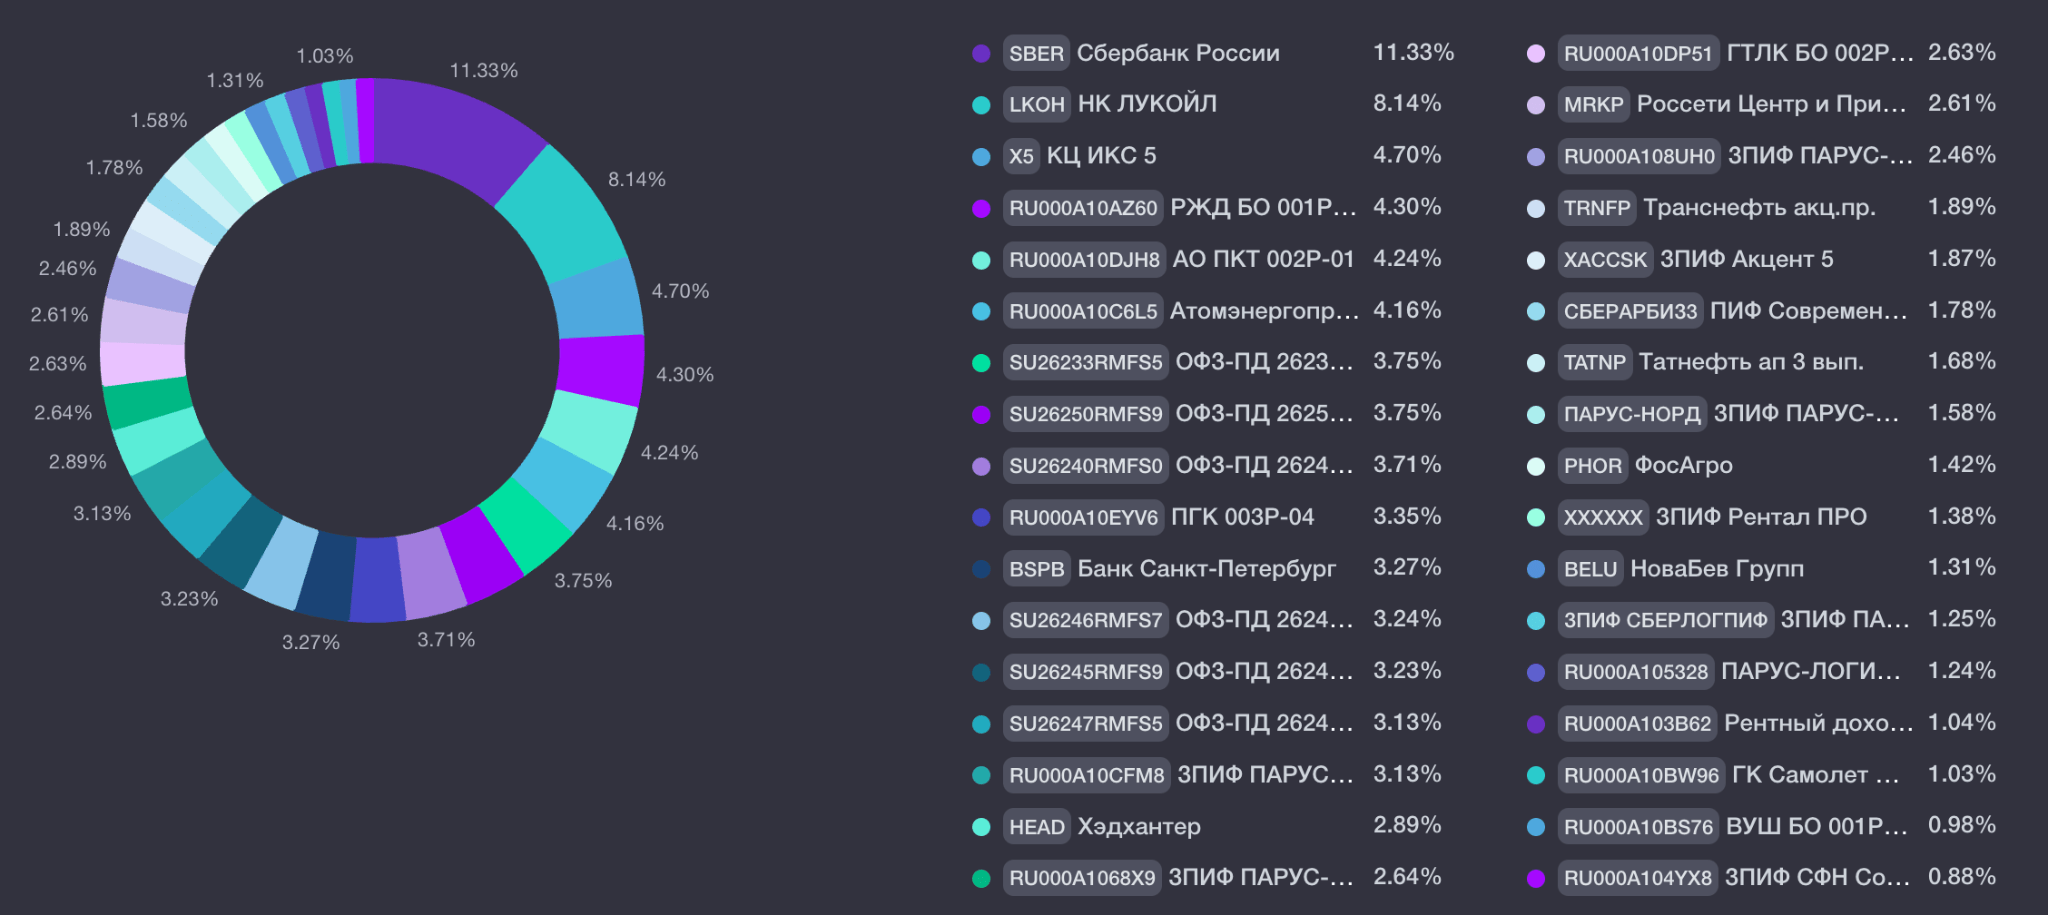The height and width of the screenshot is (915, 2048).
Task: Click the 8.14% teal donut segment
Action: (x=565, y=215)
